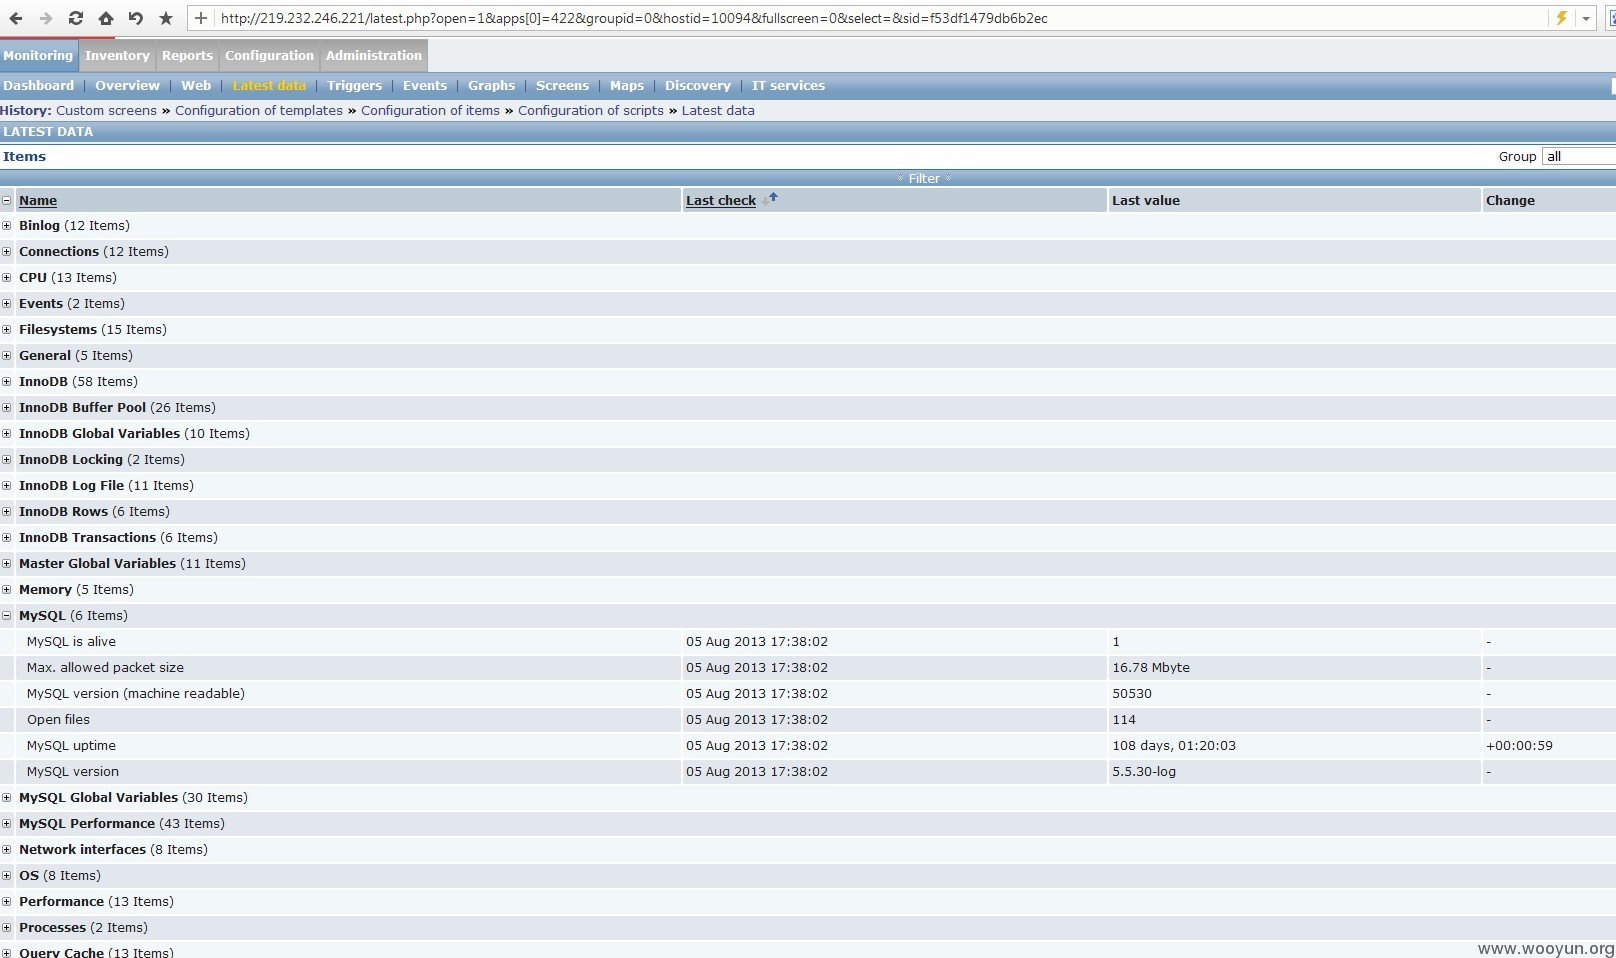Expand the MySQL Global Variables group
Image resolution: width=1616 pixels, height=958 pixels.
pos(7,798)
